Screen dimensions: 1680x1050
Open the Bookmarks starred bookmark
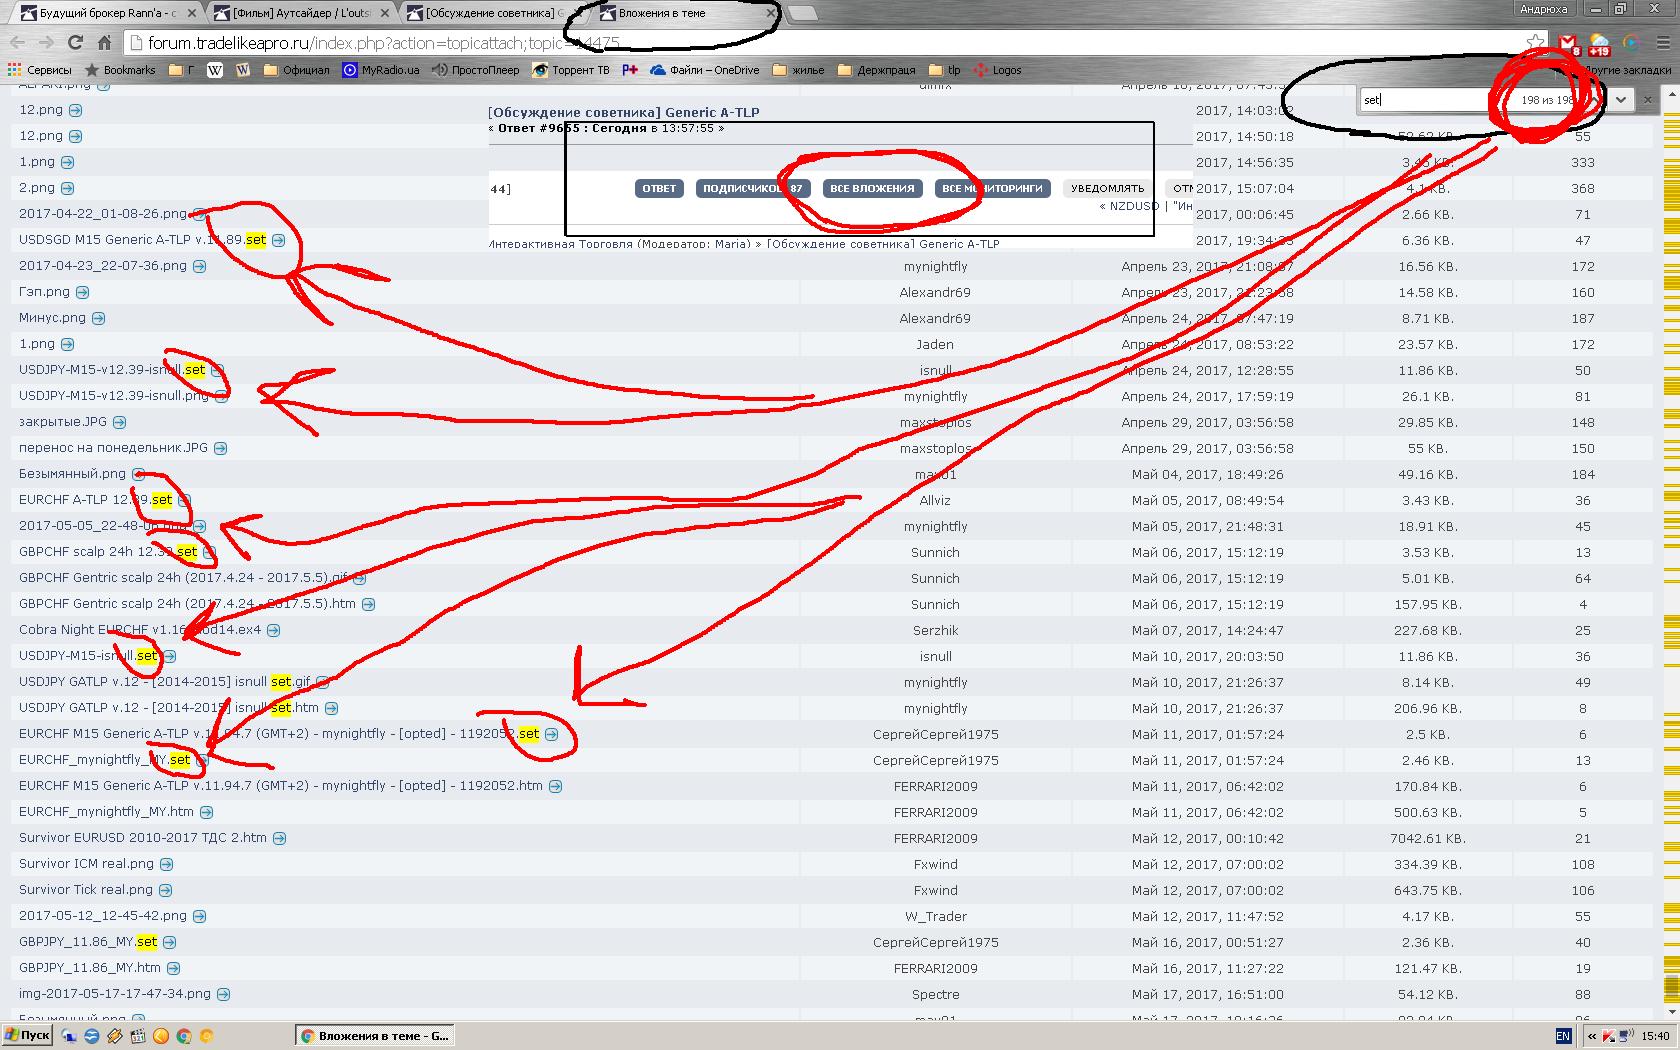pyautogui.click(x=120, y=70)
